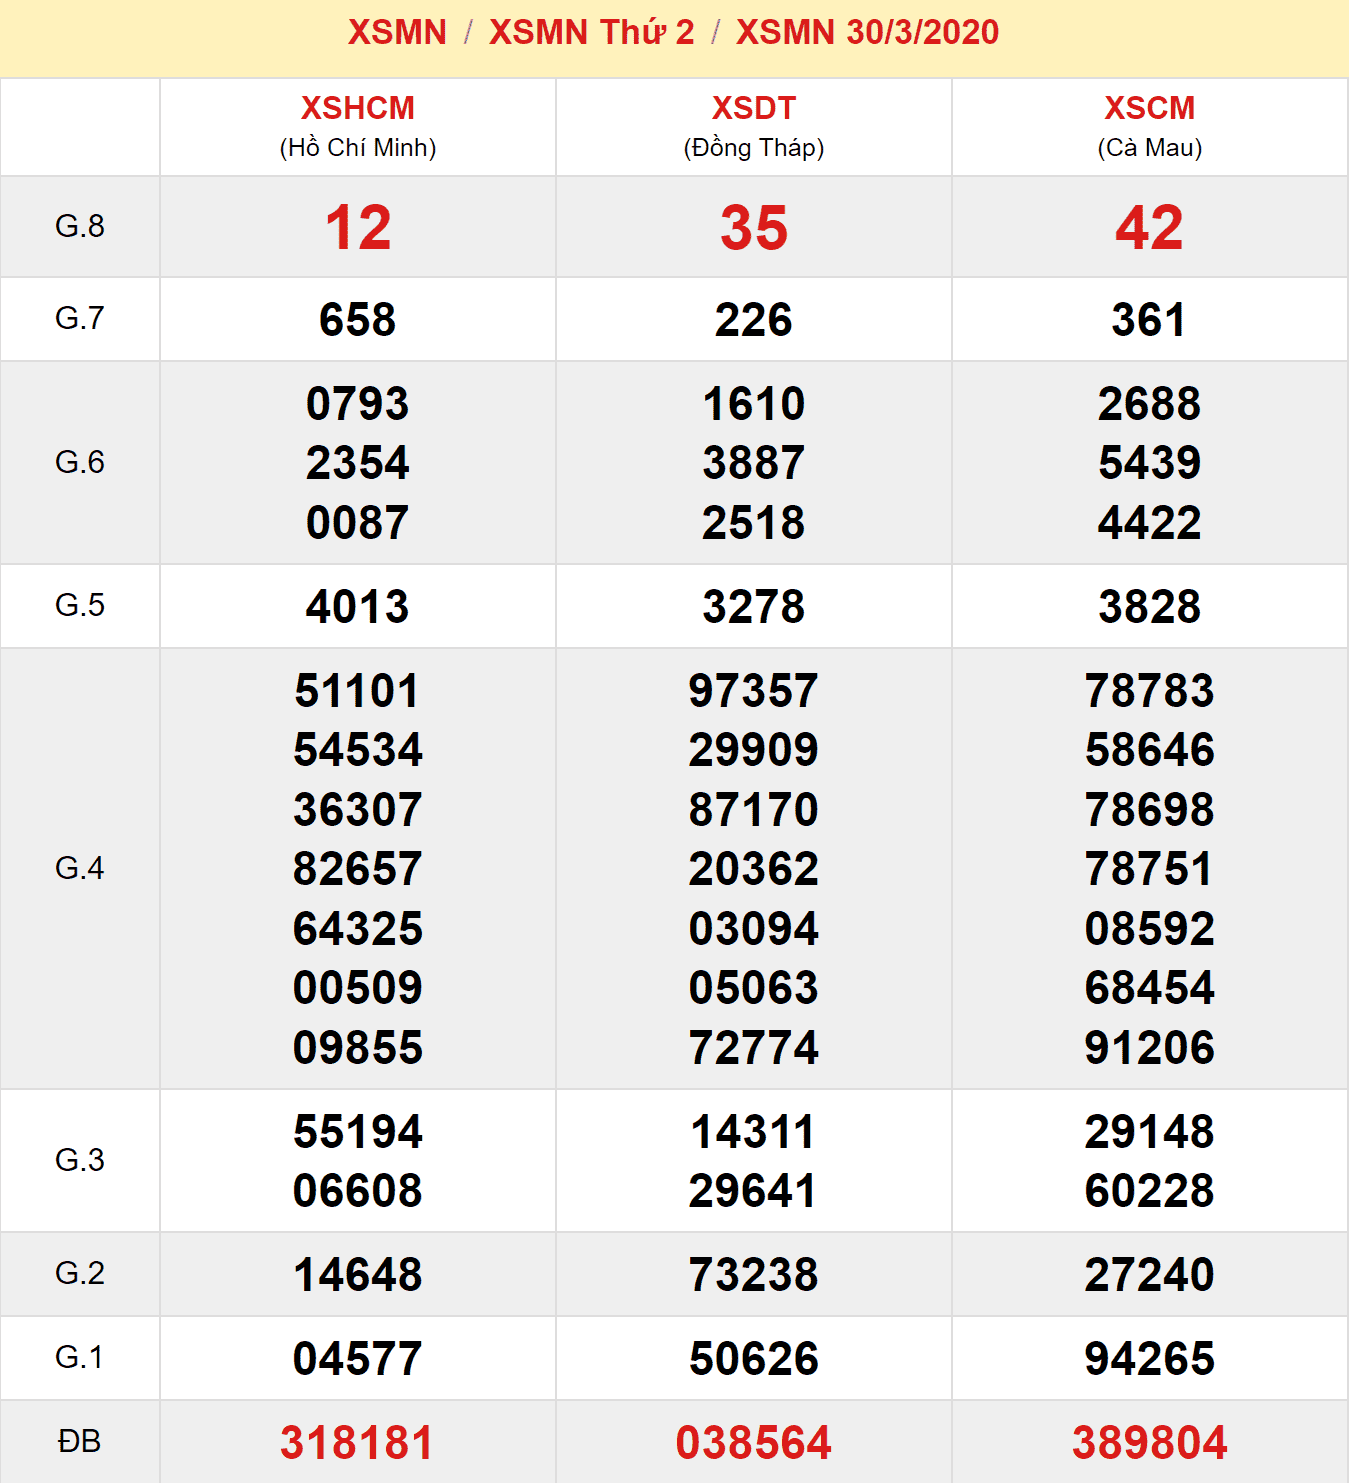The width and height of the screenshot is (1351, 1483).
Task: Open the XSMN Thứ 2 breadcrumb link
Action: 591,32
